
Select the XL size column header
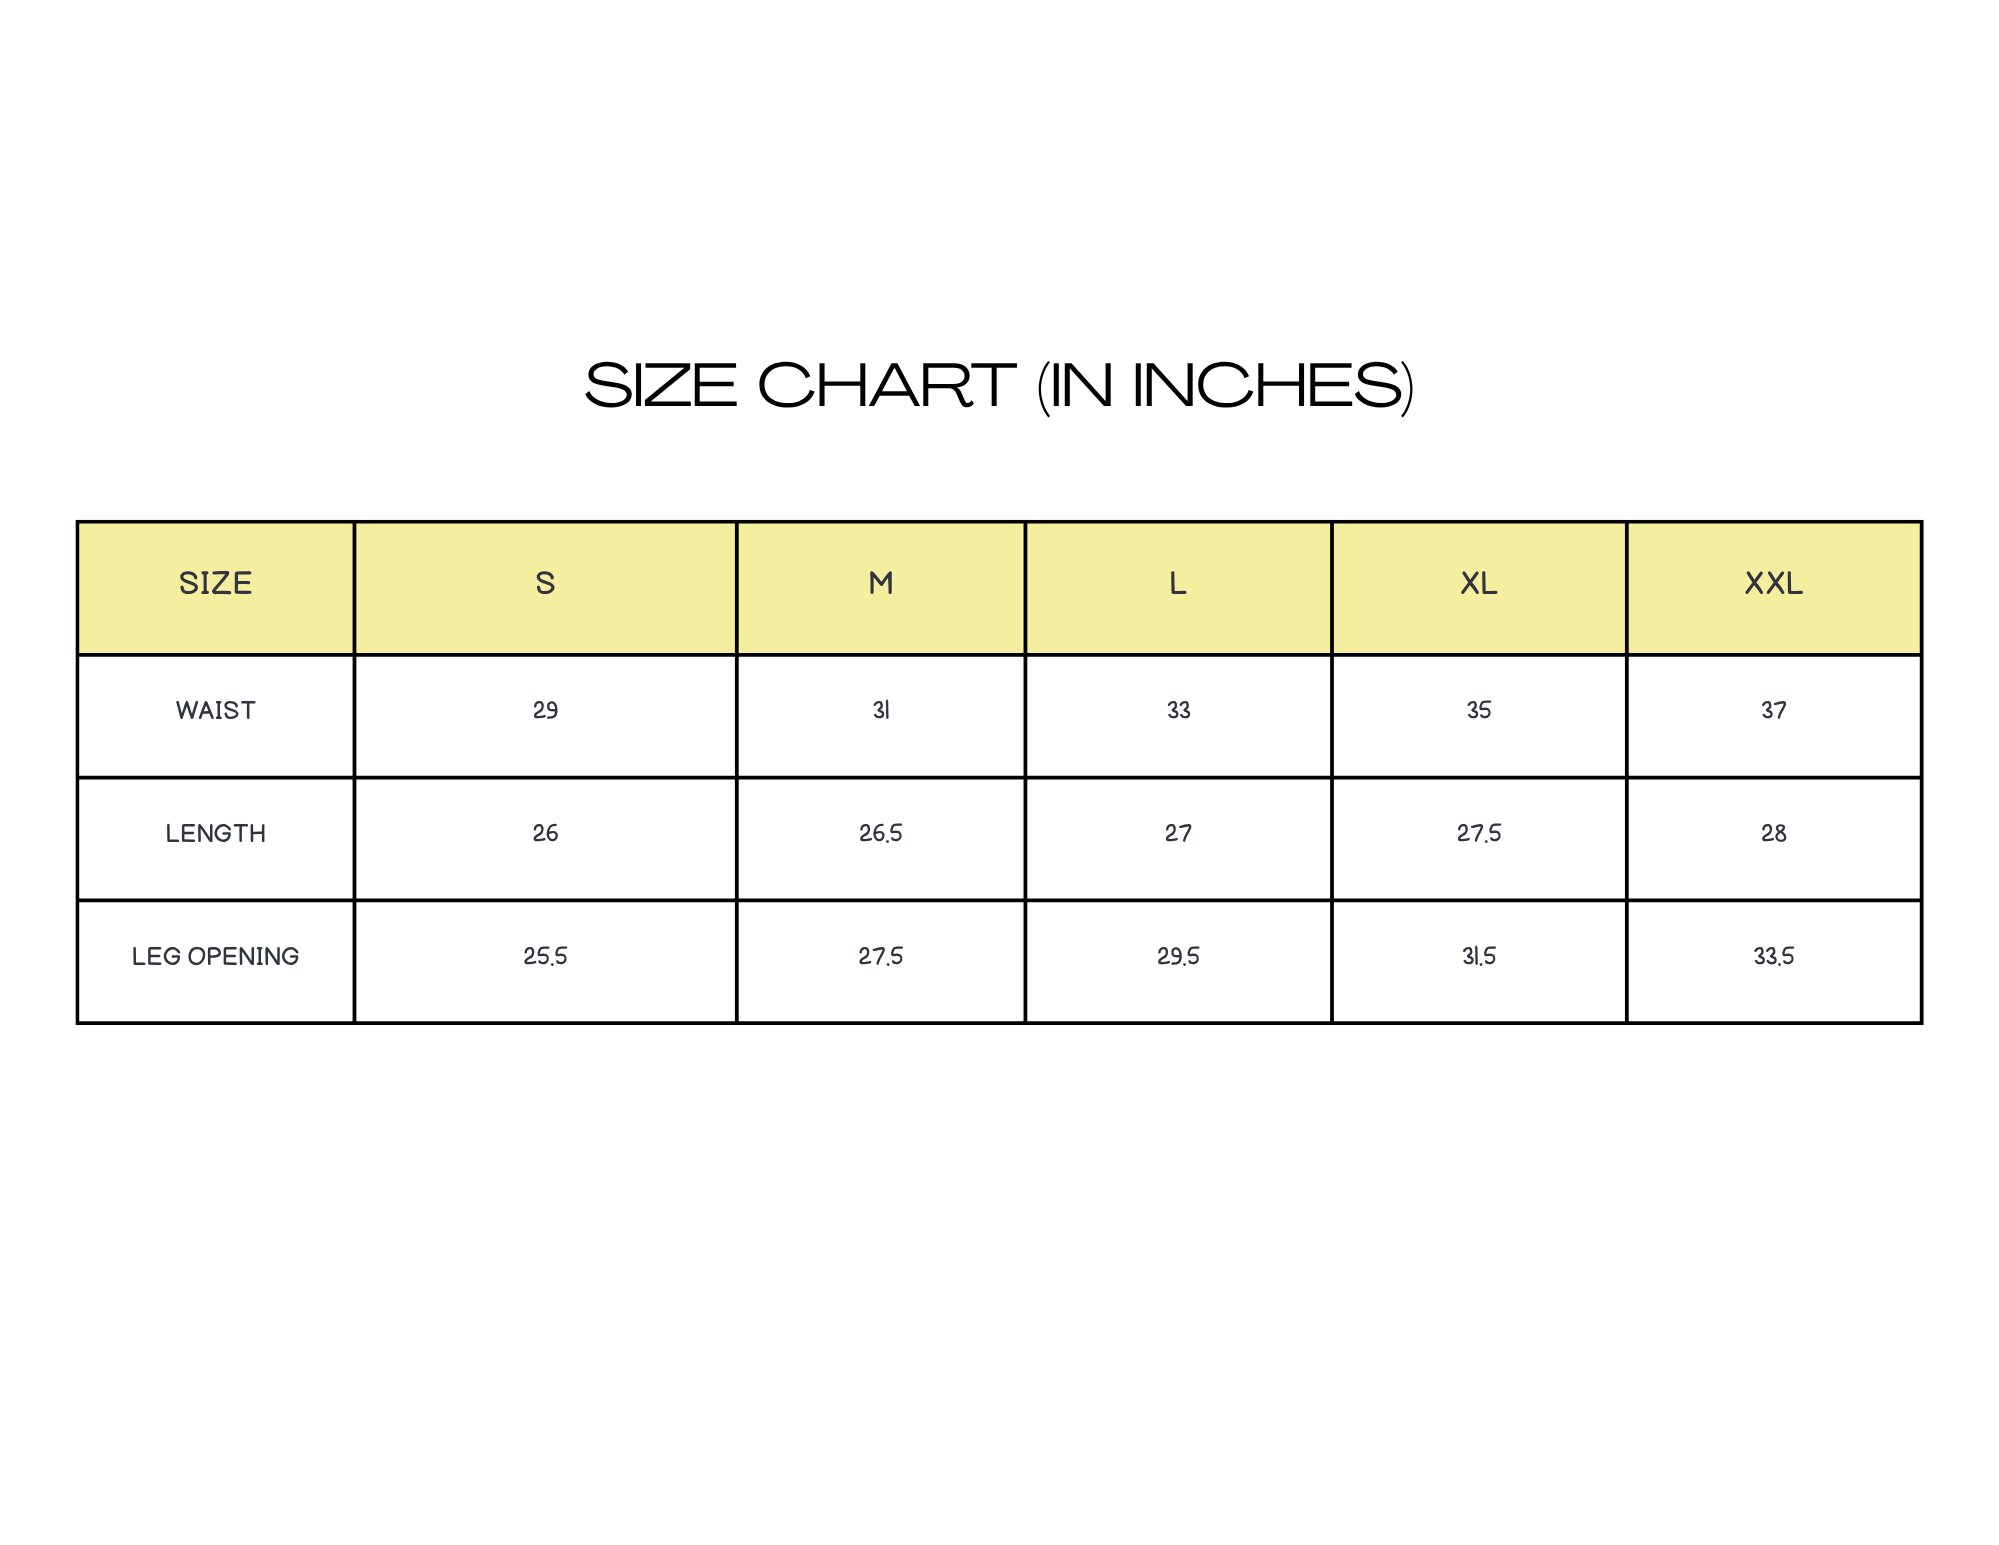point(1479,588)
